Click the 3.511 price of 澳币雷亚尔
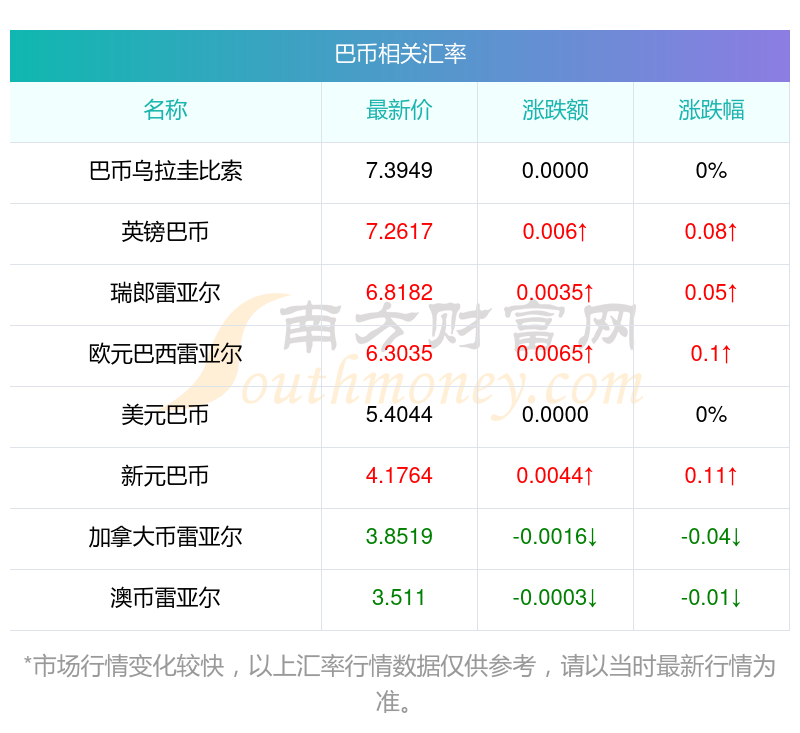This screenshot has width=800, height=733. coord(399,599)
